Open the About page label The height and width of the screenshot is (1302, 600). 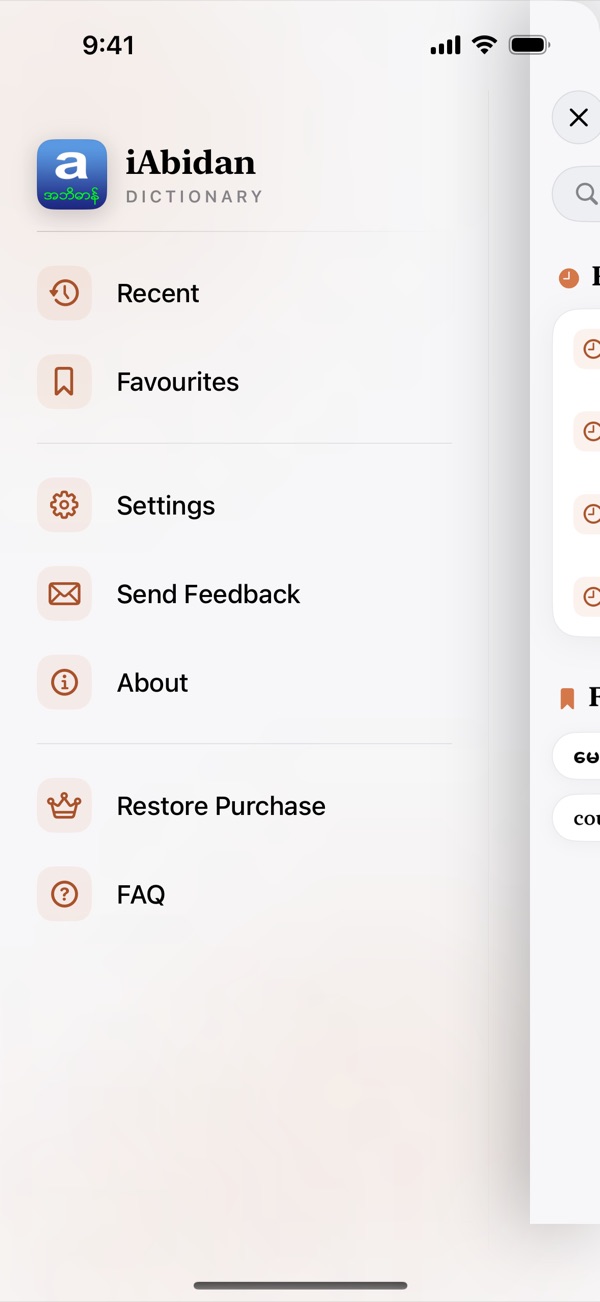coord(152,682)
